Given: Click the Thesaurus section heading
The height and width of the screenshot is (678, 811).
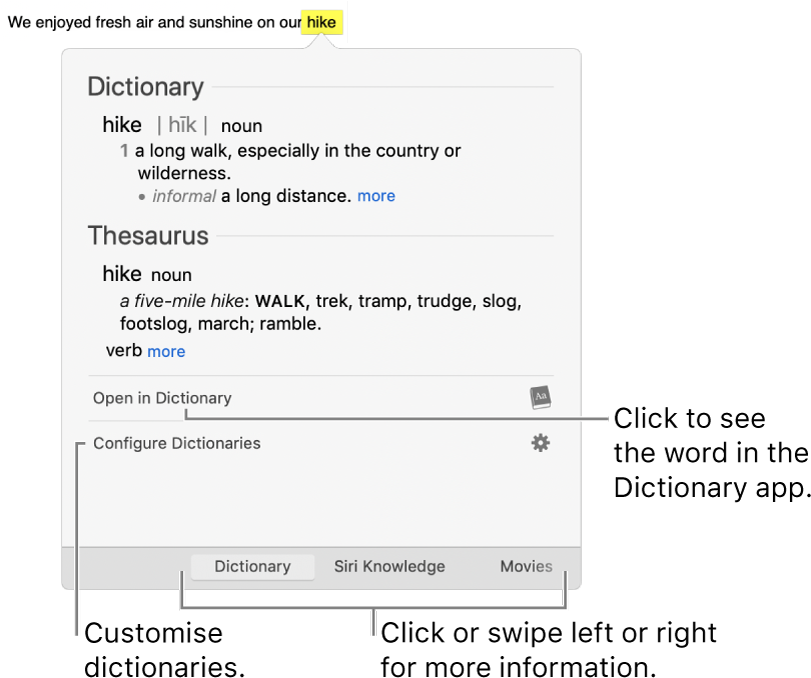Looking at the screenshot, I should (148, 236).
